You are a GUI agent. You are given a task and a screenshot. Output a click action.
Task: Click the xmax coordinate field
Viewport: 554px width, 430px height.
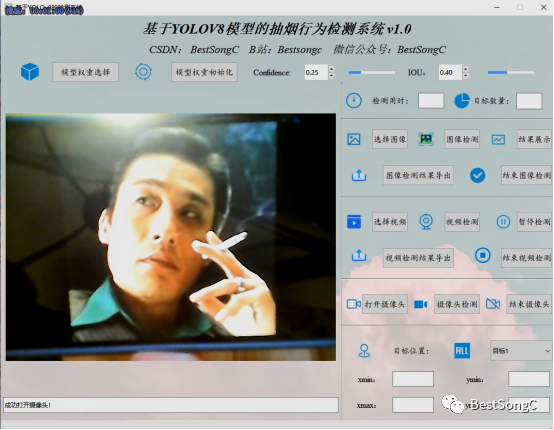pyautogui.click(x=413, y=405)
